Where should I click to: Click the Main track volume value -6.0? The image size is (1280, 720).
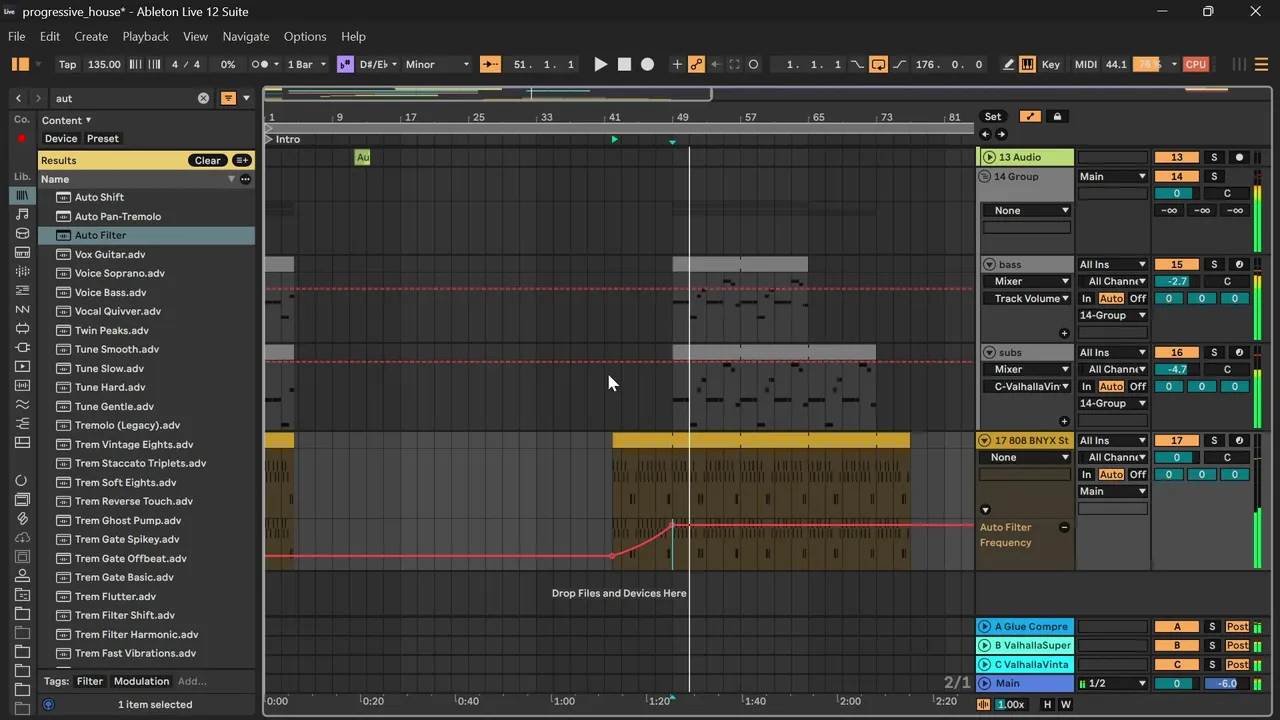click(x=1227, y=684)
